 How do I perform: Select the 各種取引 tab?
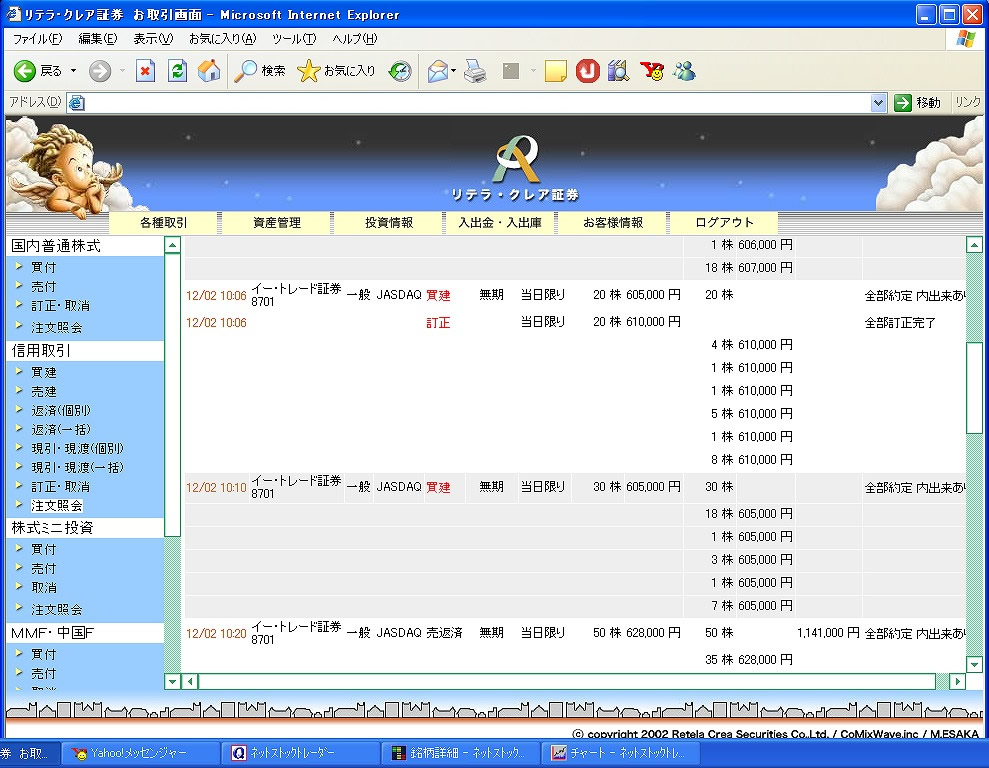pos(163,223)
